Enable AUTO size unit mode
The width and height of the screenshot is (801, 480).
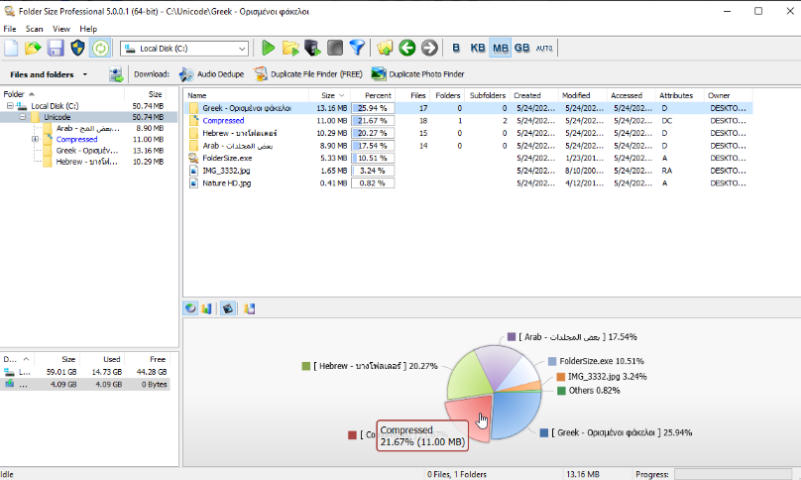tap(544, 48)
